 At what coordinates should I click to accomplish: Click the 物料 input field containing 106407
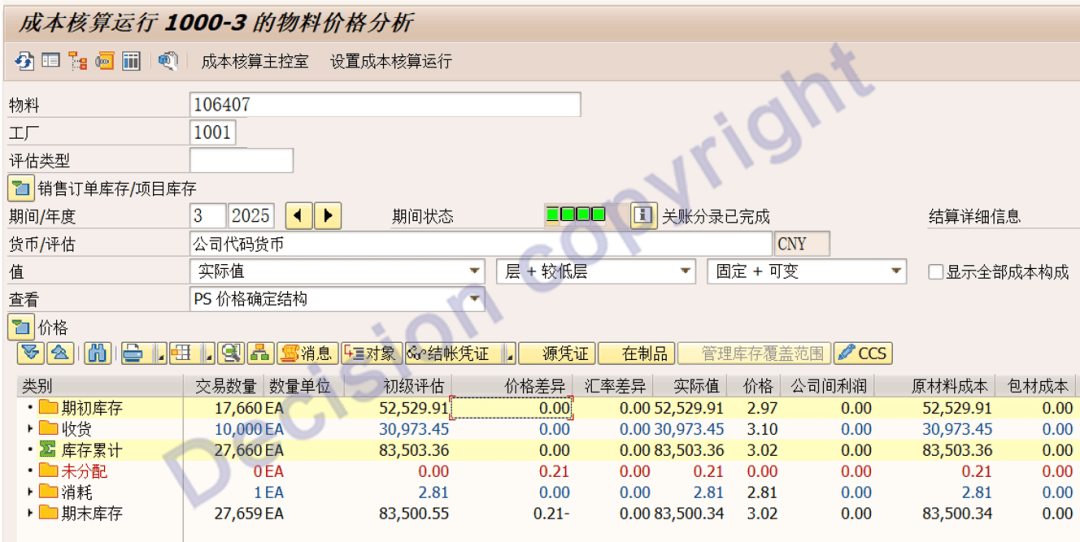tap(384, 104)
